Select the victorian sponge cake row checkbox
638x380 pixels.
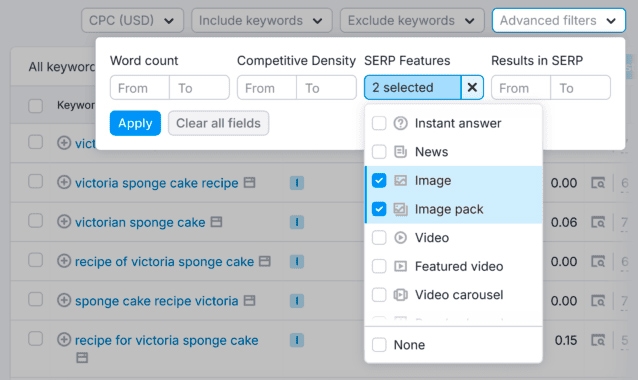coord(35,221)
